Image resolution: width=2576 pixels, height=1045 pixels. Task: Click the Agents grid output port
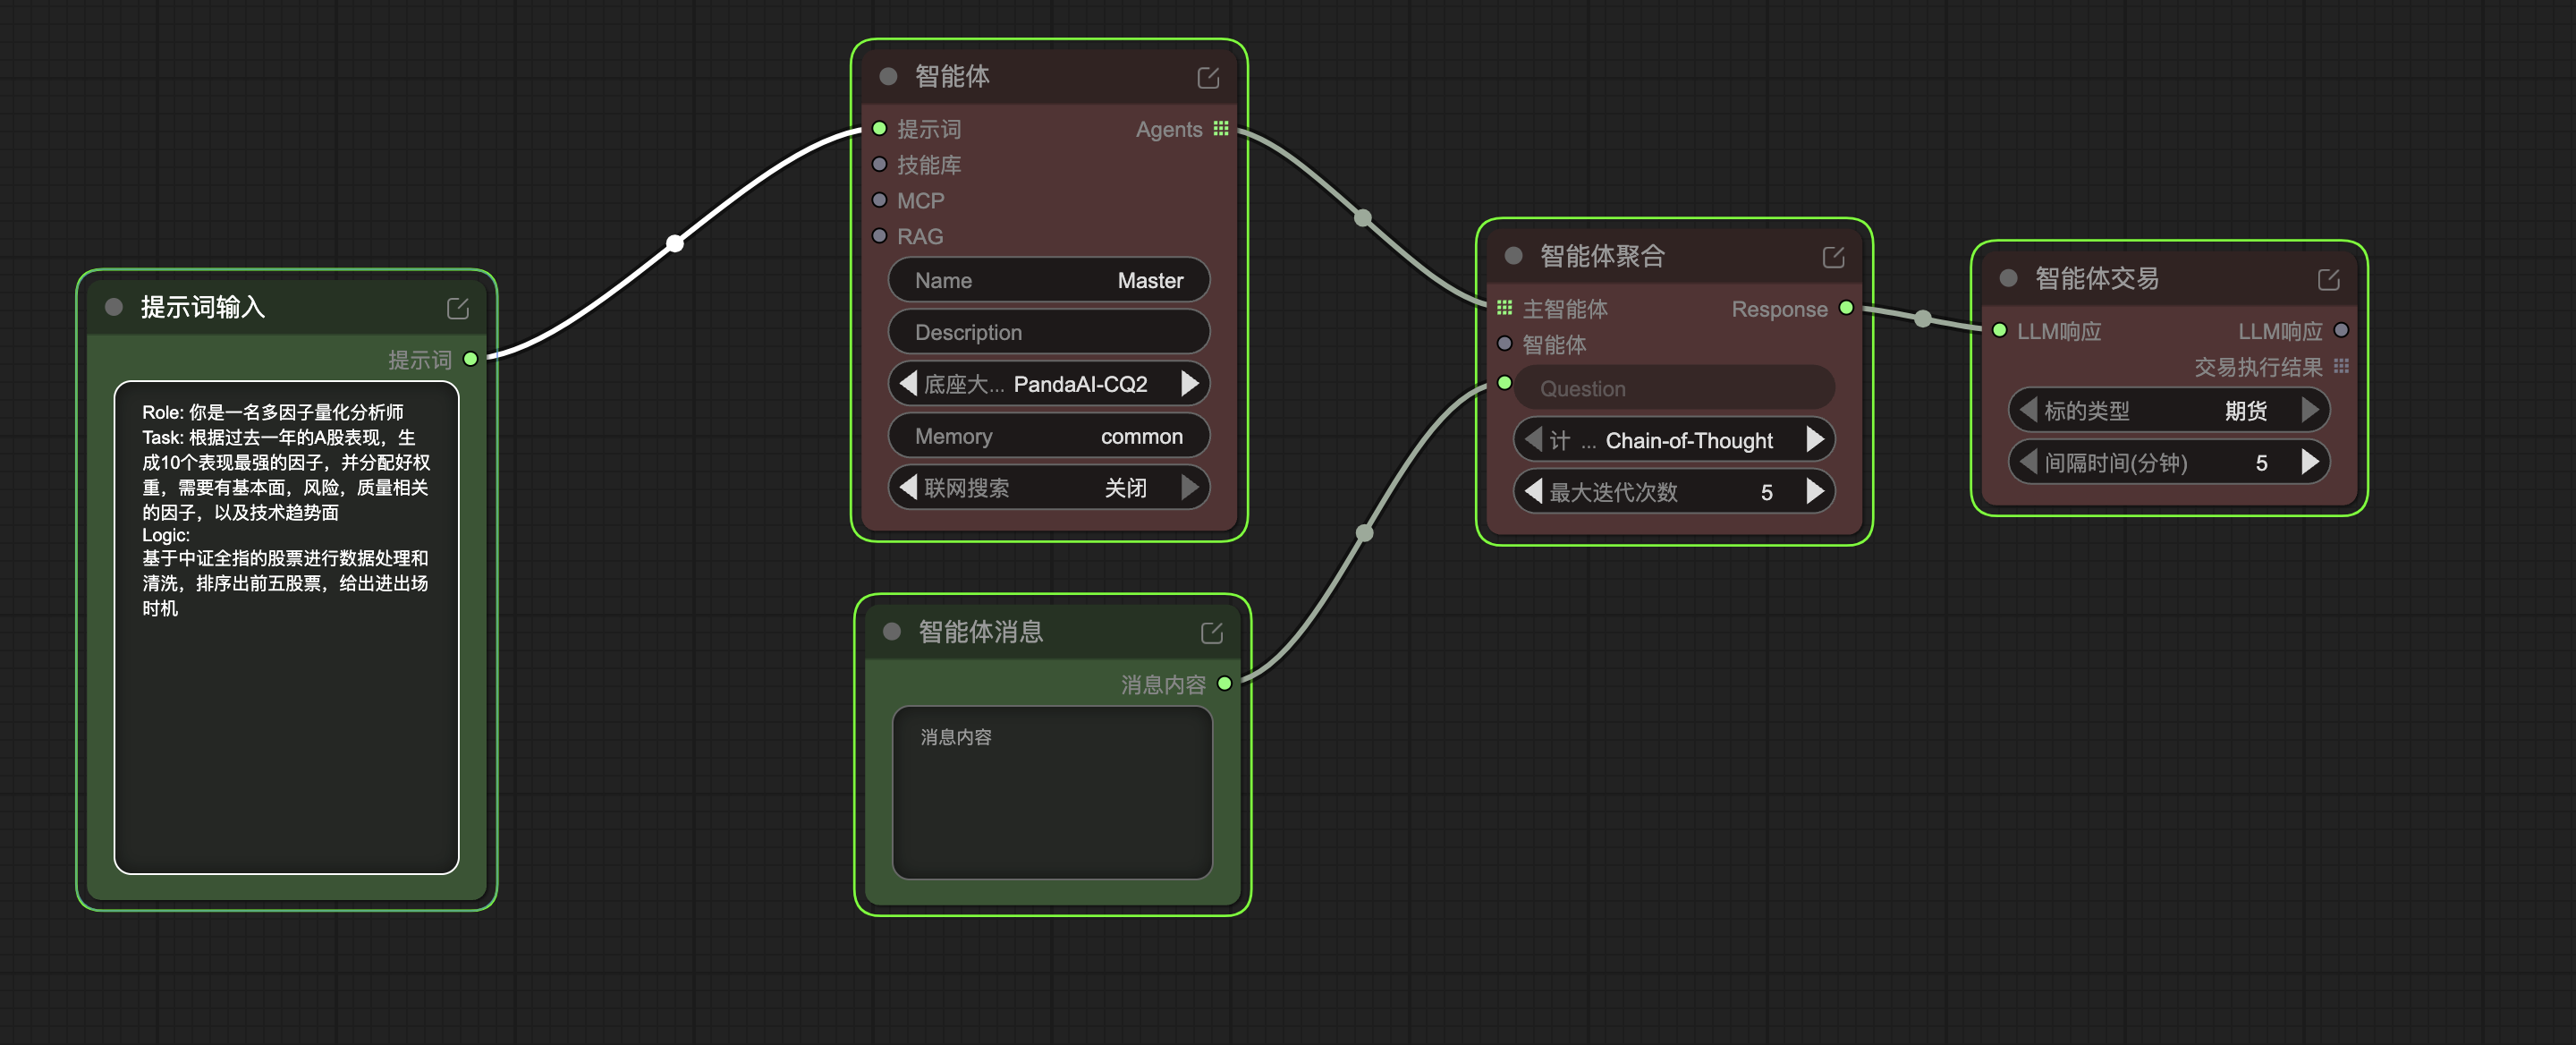tap(1220, 129)
